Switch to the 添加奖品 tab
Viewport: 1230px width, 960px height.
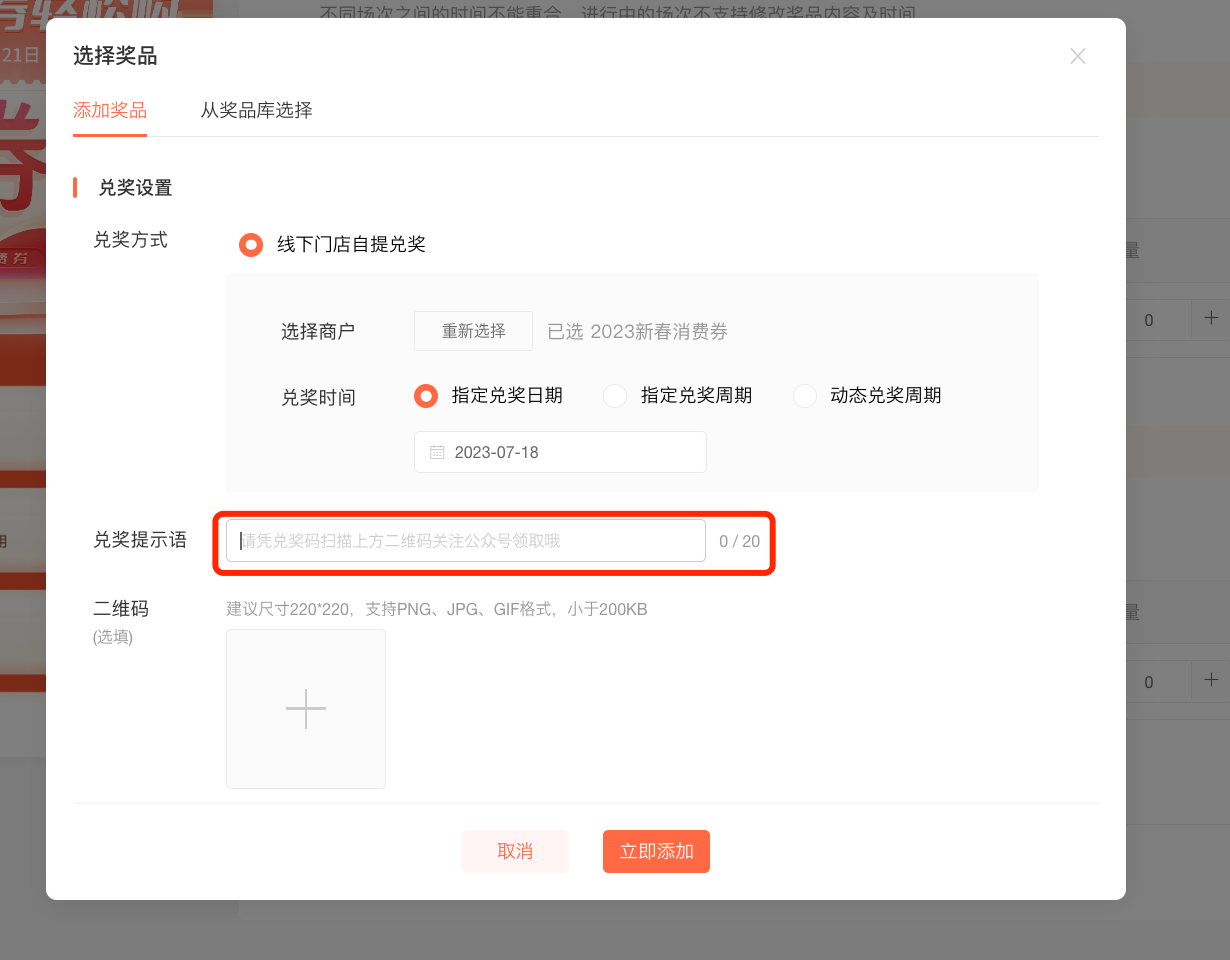(x=110, y=110)
